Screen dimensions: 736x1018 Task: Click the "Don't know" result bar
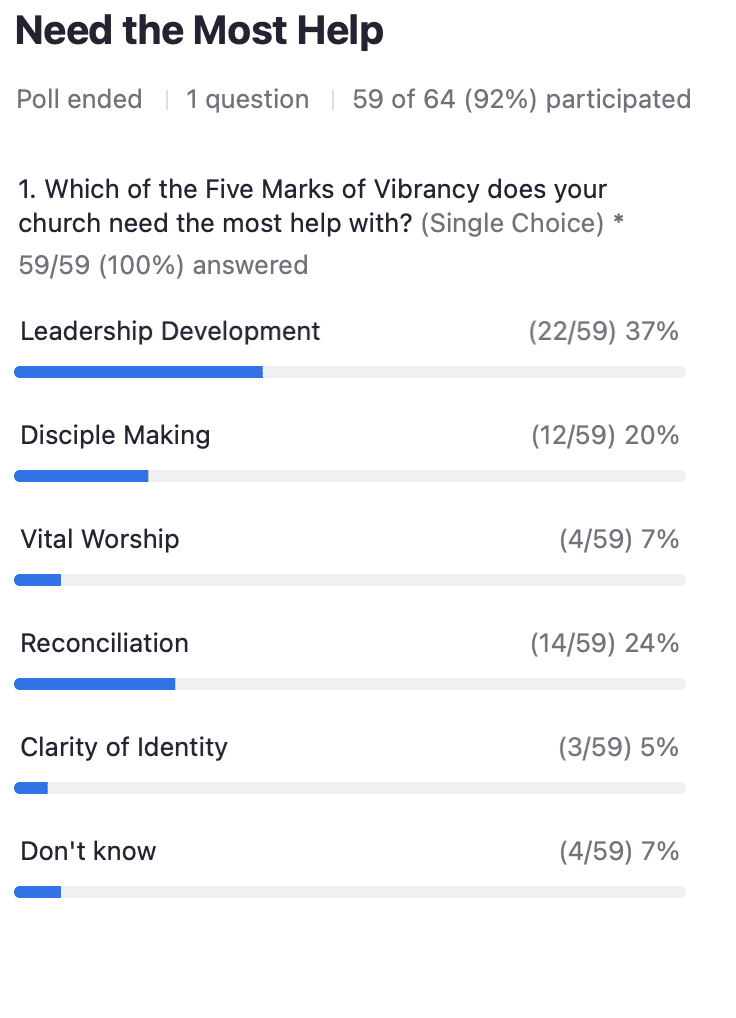(350, 892)
